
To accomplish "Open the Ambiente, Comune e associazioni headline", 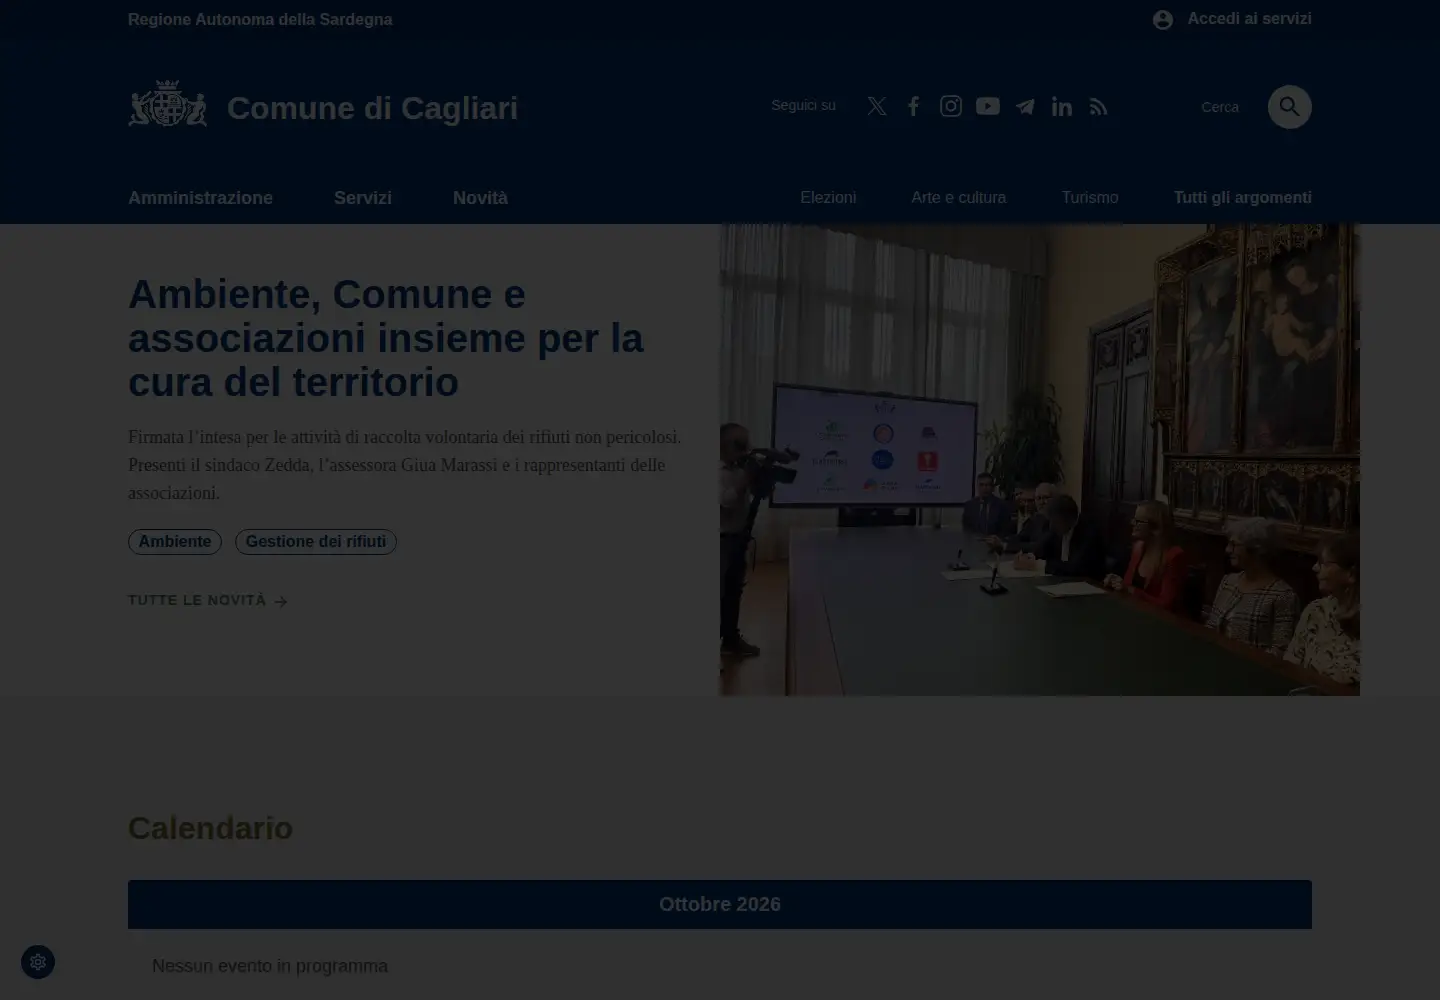I will (386, 338).
